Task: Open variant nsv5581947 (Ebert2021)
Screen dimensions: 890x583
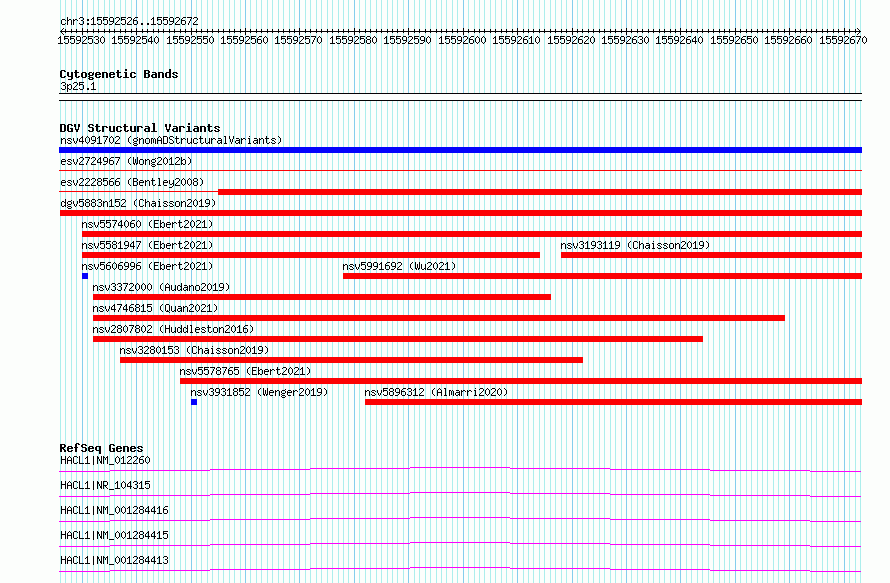Action: tap(147, 245)
